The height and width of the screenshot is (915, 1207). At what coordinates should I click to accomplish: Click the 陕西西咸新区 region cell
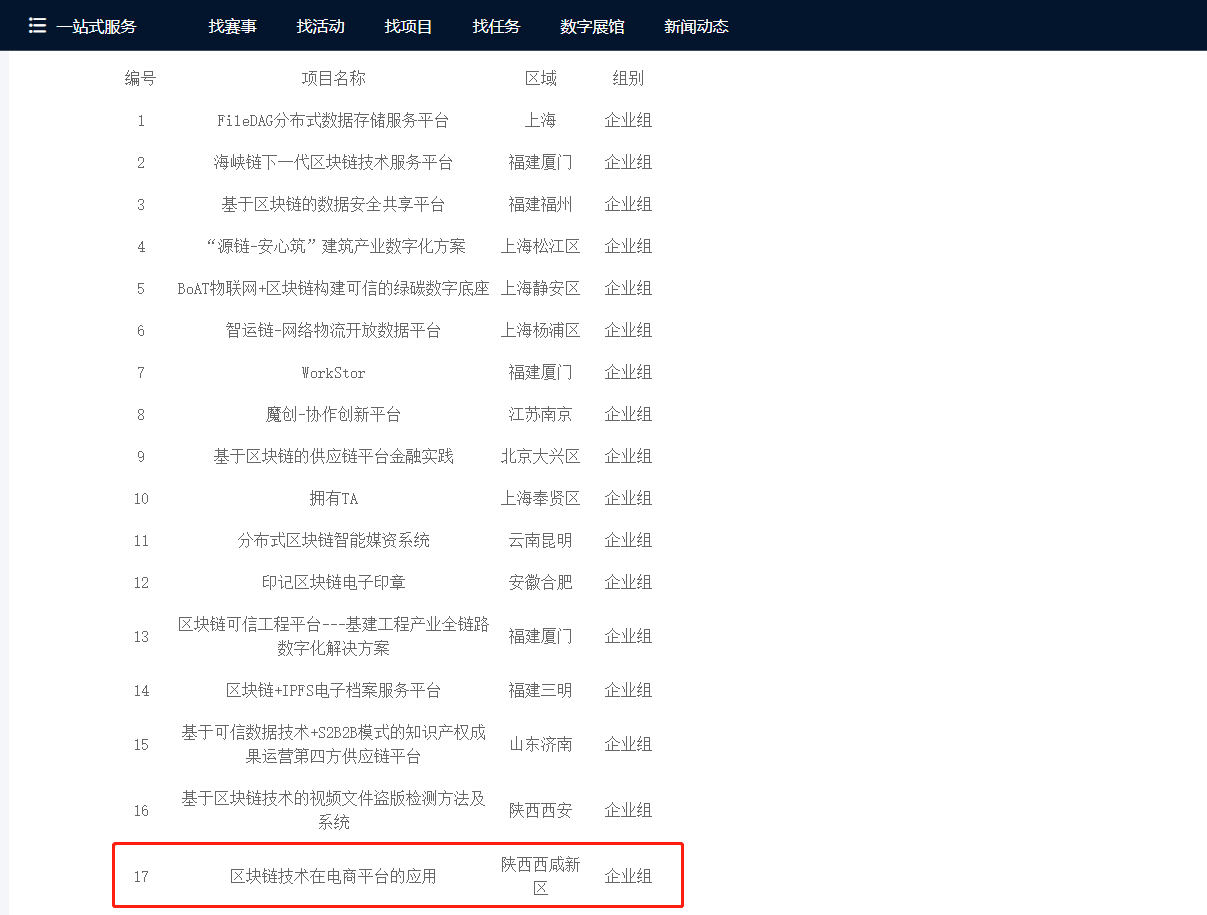click(540, 875)
